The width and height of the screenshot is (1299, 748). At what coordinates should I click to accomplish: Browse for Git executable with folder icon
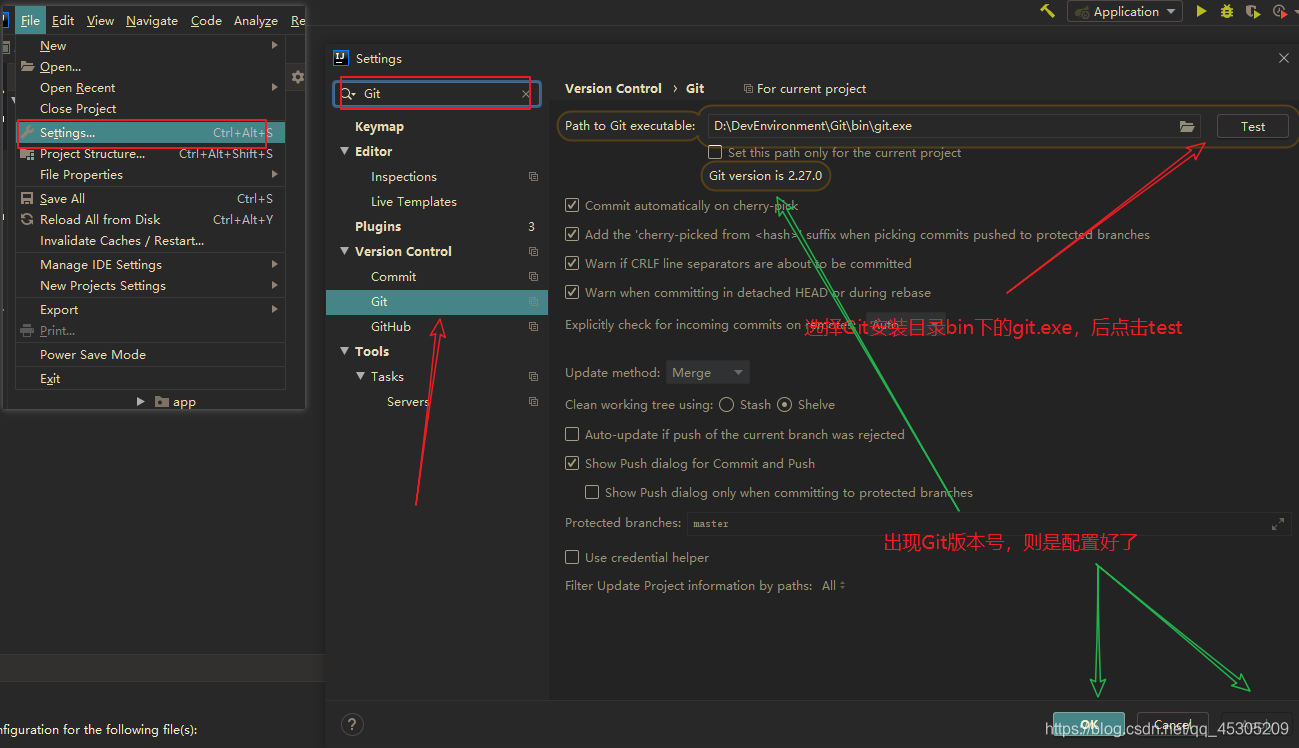pyautogui.click(x=1187, y=126)
